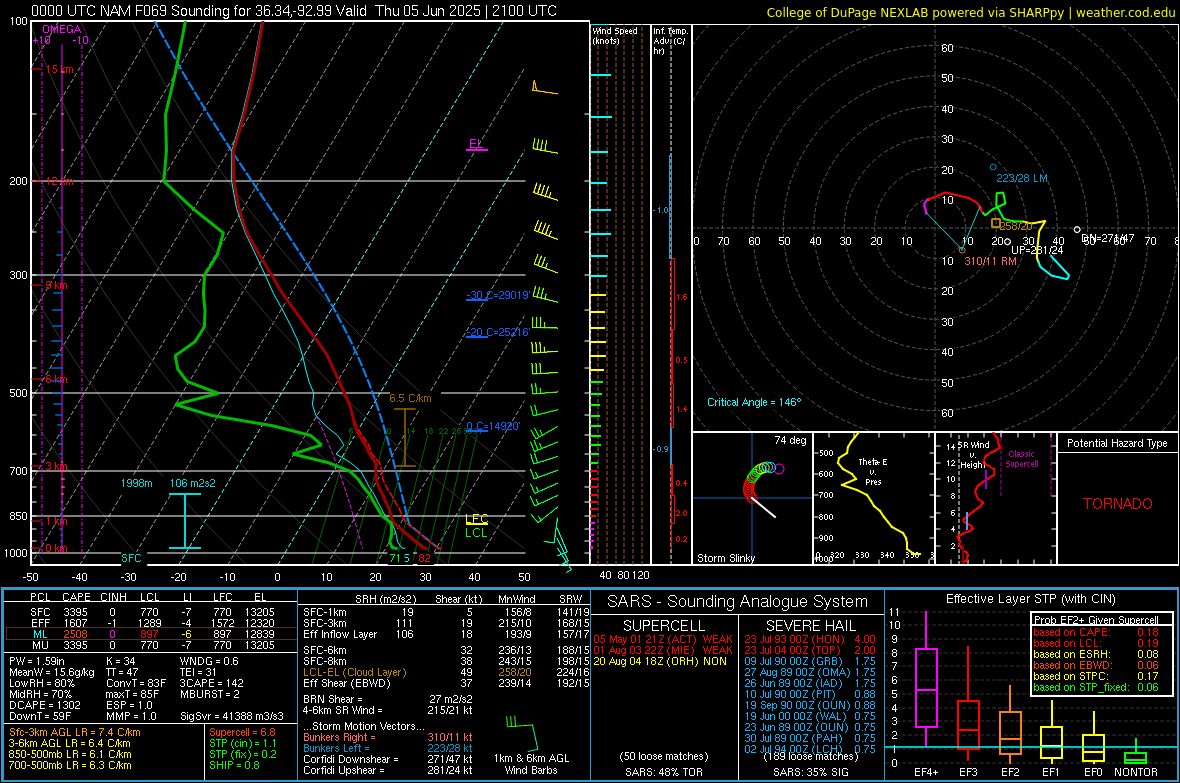This screenshot has width=1180, height=783.
Task: Click the Potential Hazard Type header
Action: (1117, 443)
